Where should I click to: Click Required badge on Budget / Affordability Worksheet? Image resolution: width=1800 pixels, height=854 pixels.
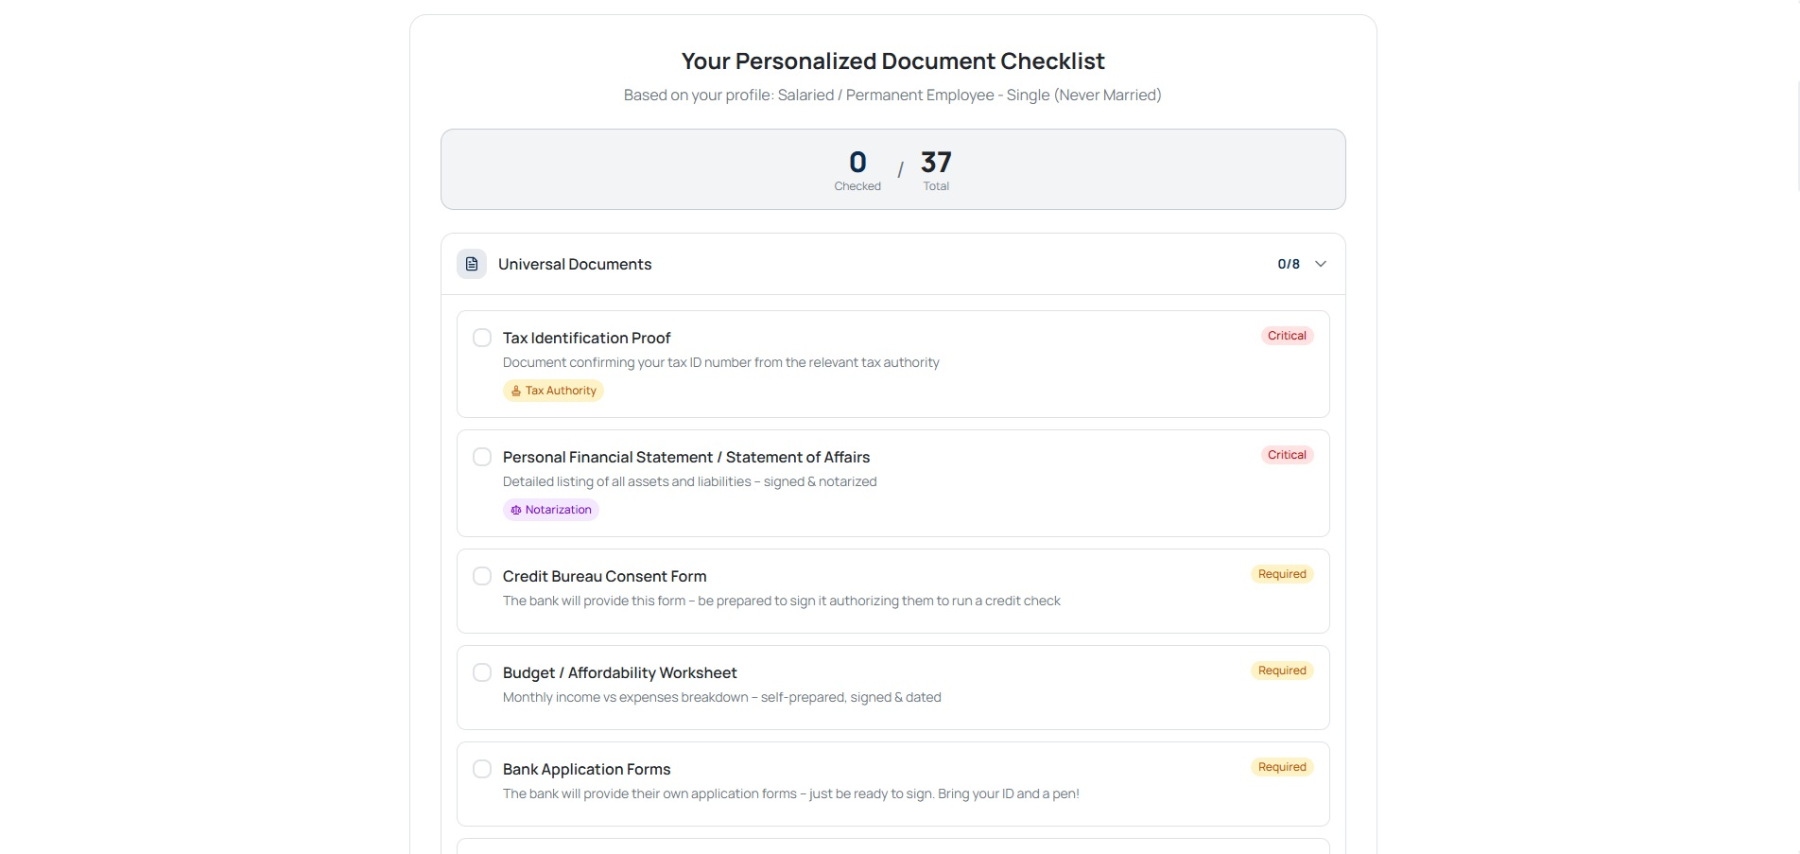[x=1282, y=671]
